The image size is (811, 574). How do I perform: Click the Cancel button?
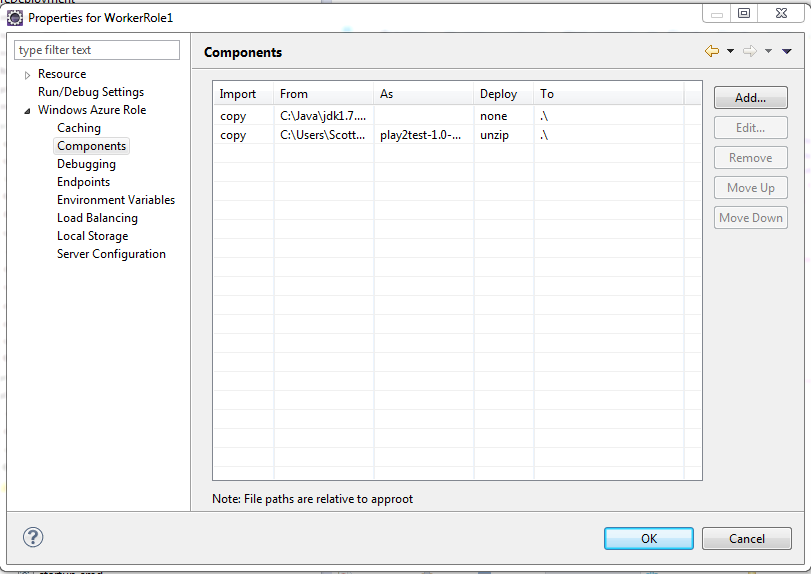tap(746, 538)
